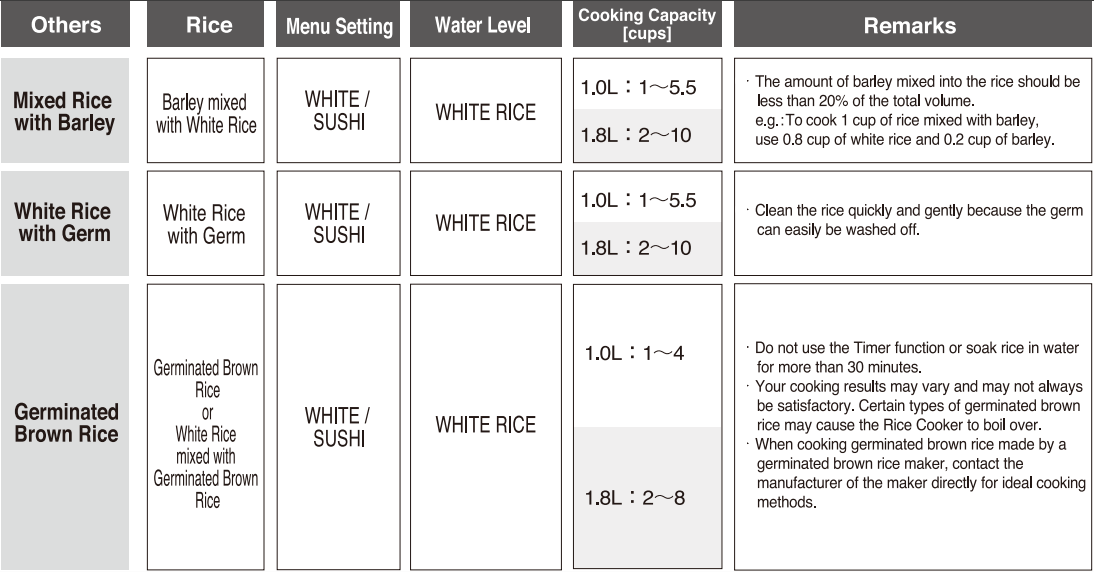Select the Germinated Brown Rice row label
This screenshot has width=1094, height=572.
coord(65,423)
